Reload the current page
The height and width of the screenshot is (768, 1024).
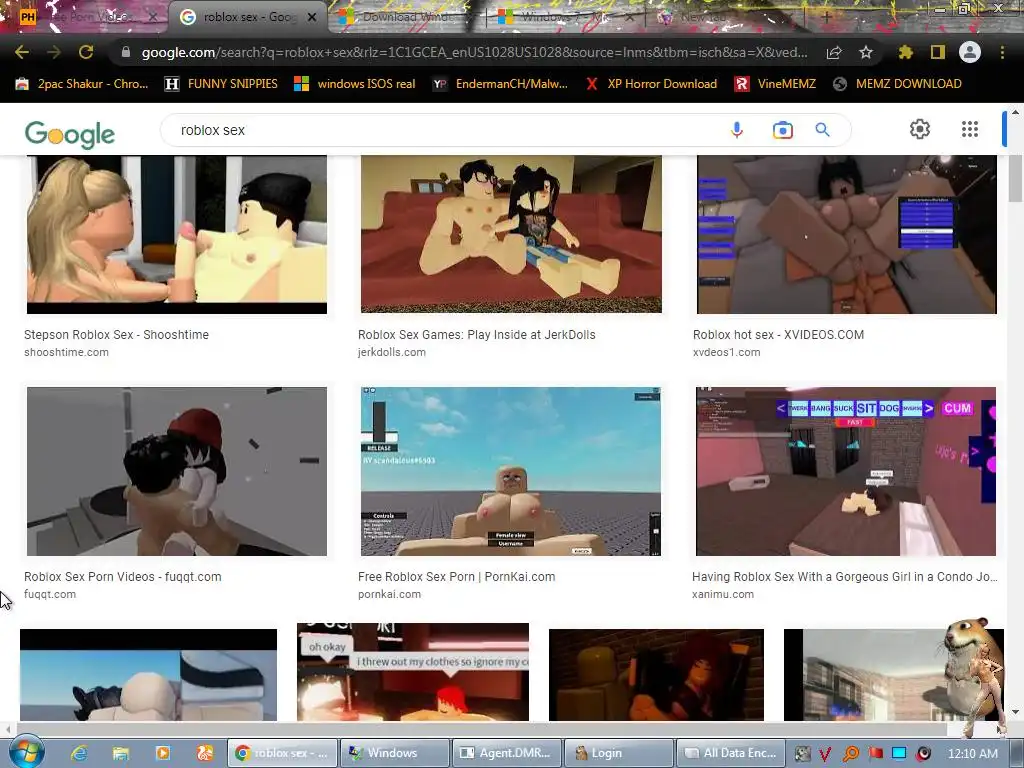[86, 52]
